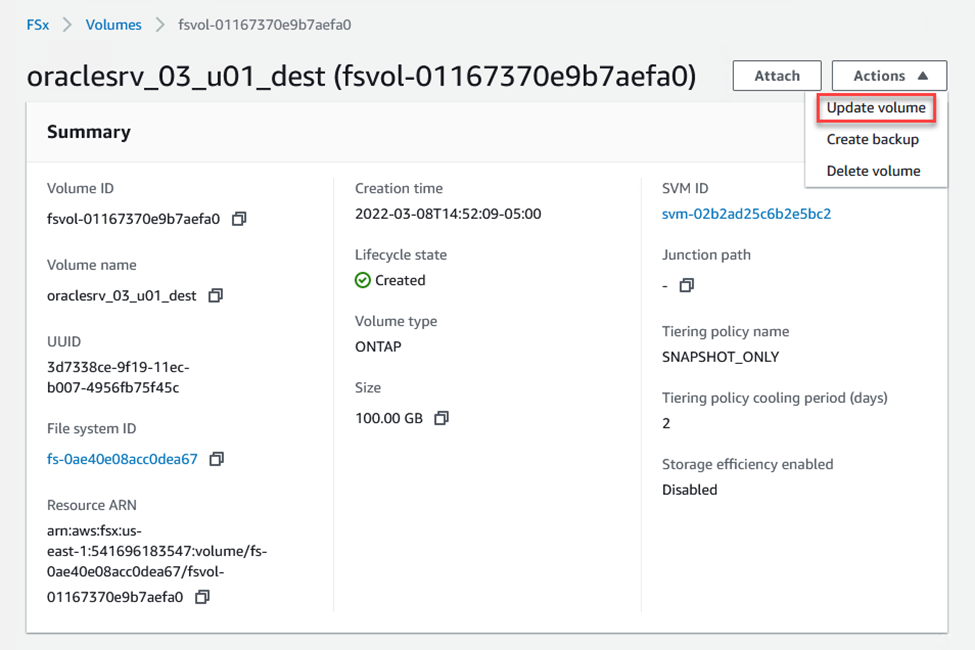Copy the Junction path value
The height and width of the screenshot is (650, 975).
686,285
